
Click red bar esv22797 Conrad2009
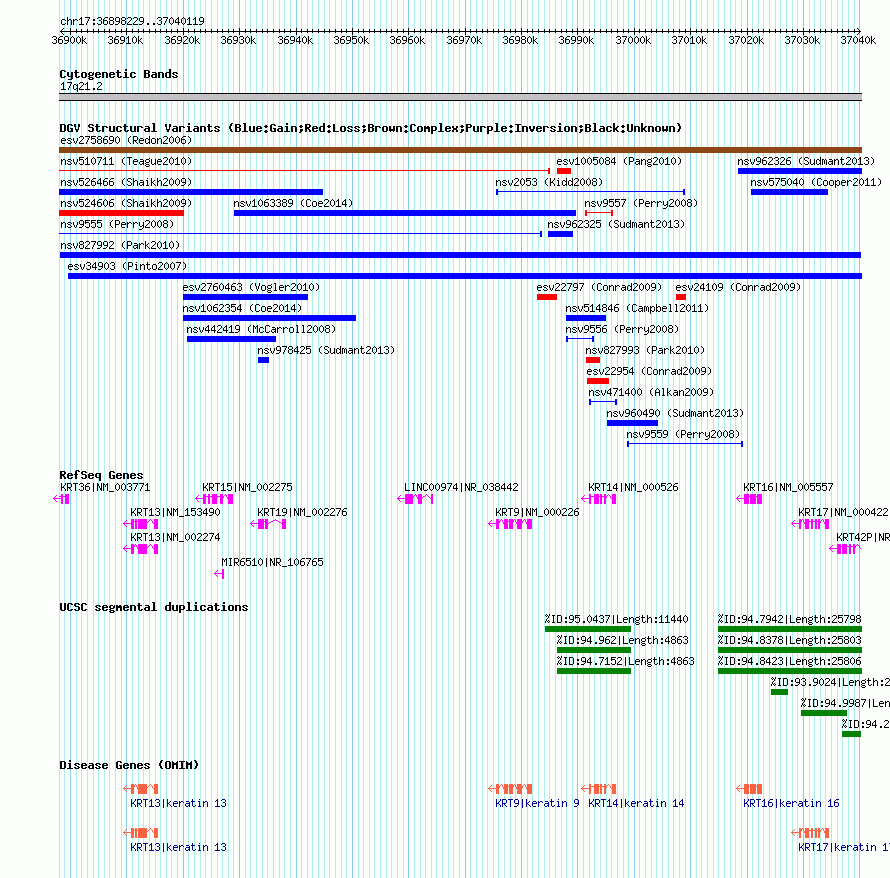point(547,297)
